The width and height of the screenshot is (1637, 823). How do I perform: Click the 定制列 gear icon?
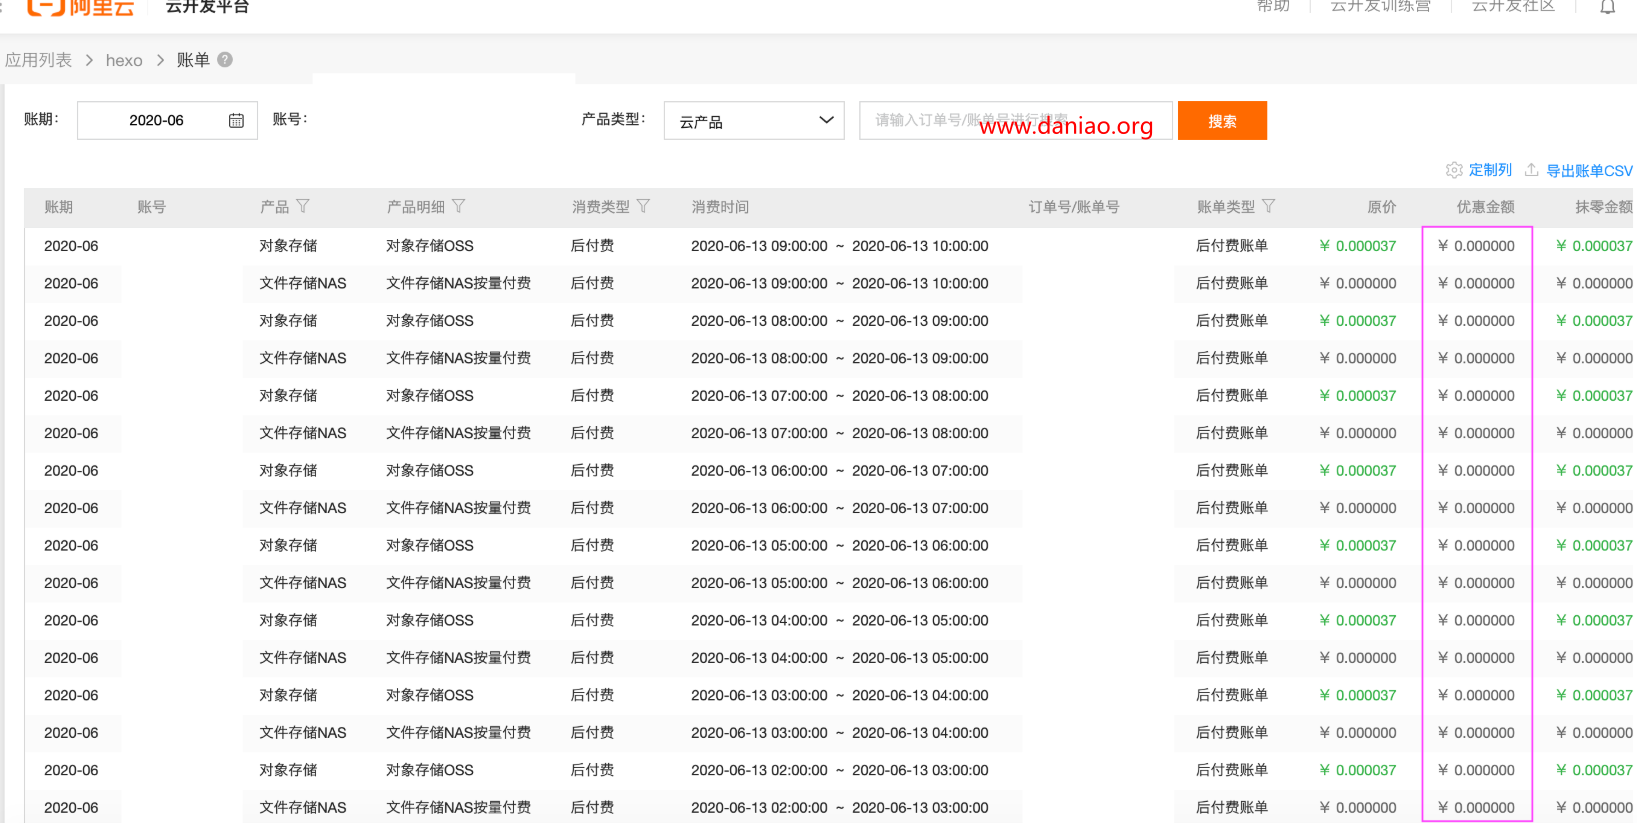point(1454,170)
